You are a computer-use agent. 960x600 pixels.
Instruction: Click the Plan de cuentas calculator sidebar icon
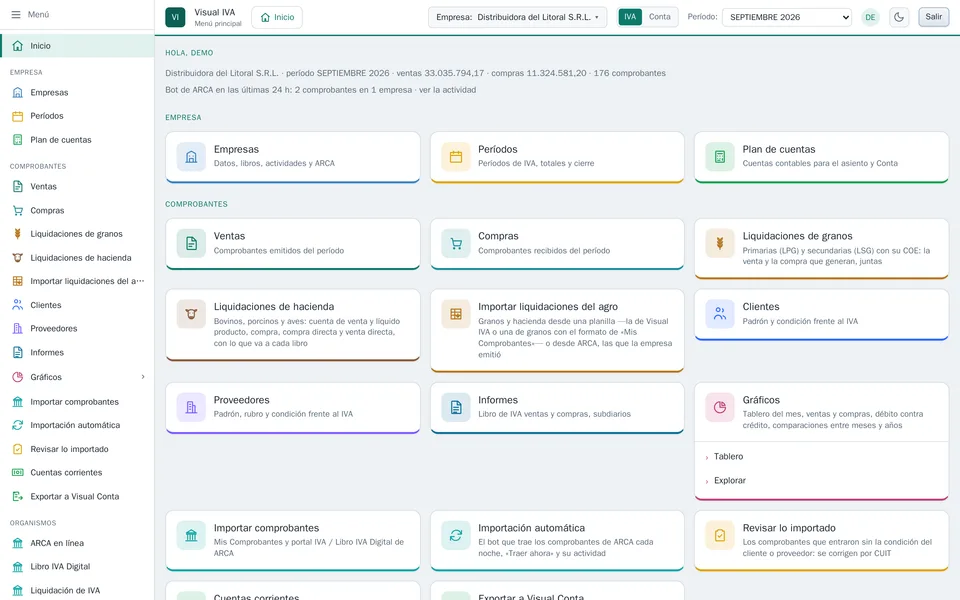[18, 140]
